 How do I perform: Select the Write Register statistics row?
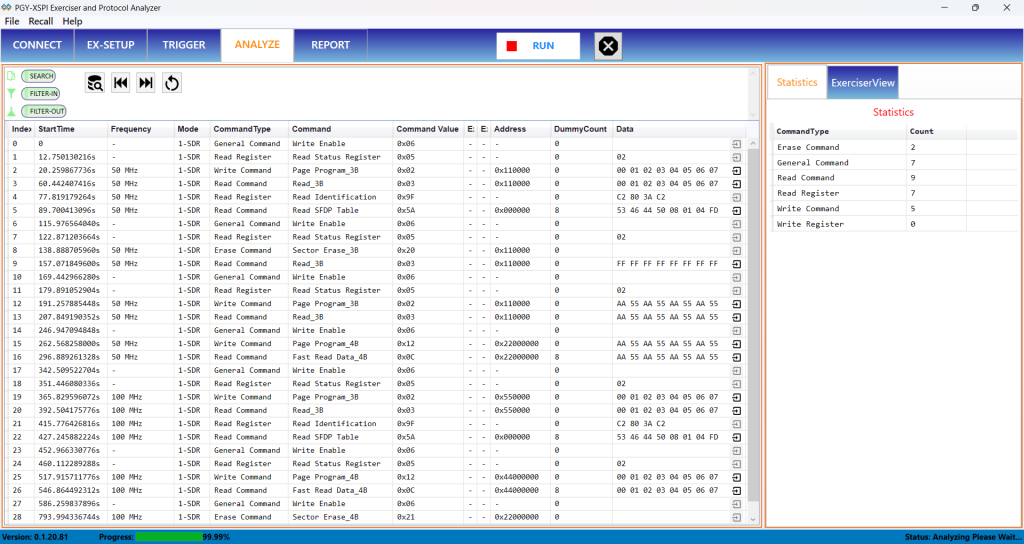pos(893,224)
